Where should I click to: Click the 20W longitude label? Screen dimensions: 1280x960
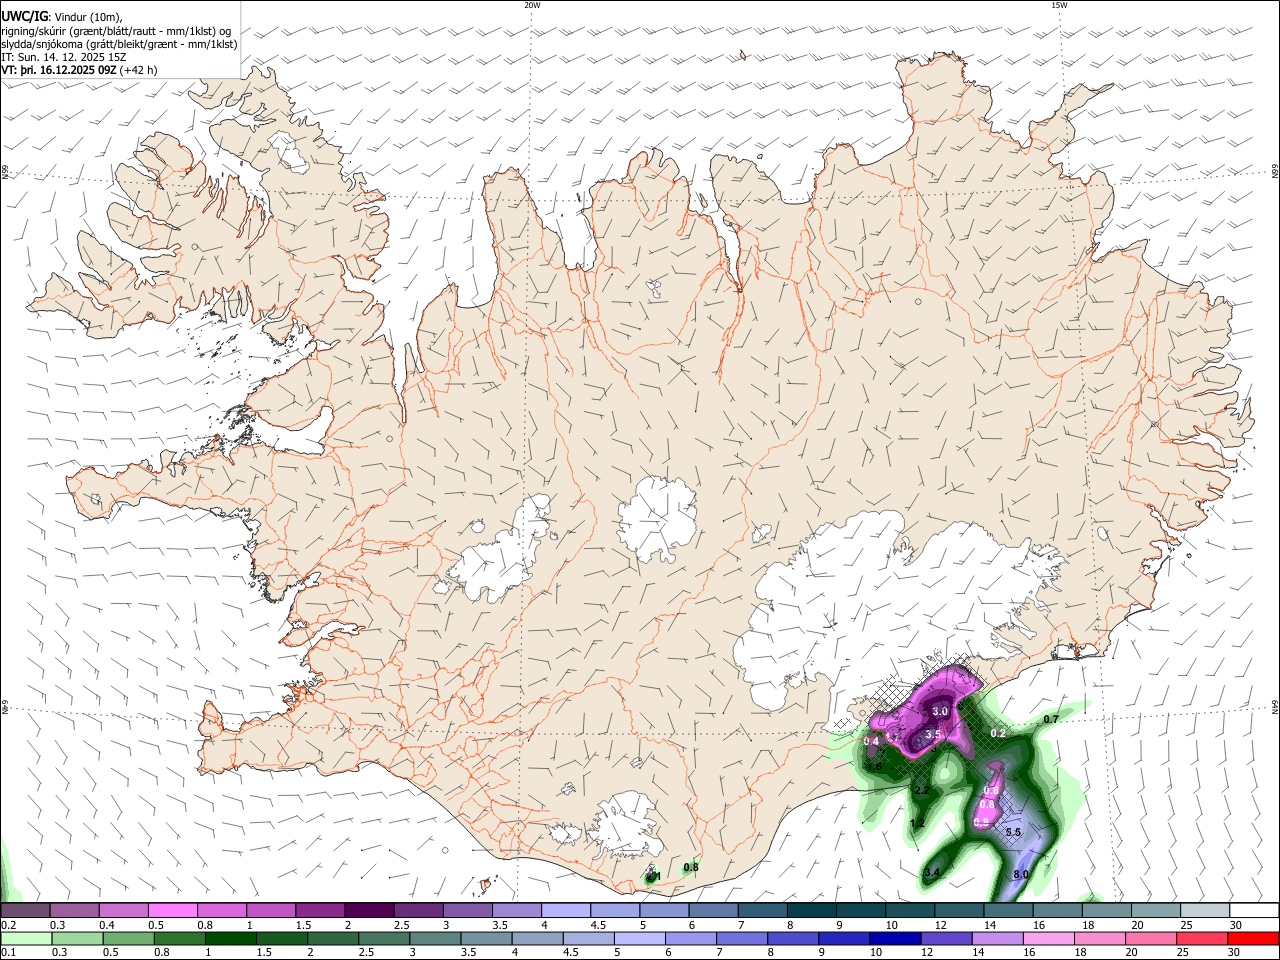532,5
